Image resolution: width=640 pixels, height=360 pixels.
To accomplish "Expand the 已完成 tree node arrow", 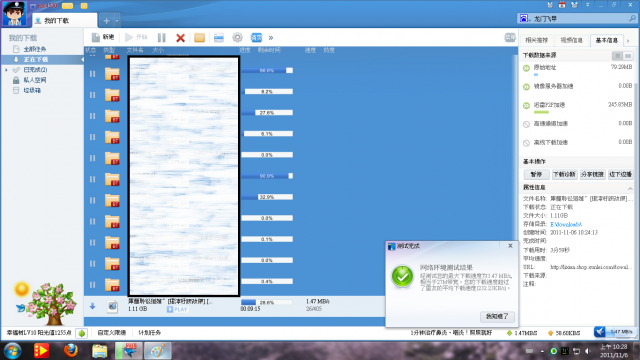I will 6,70.
